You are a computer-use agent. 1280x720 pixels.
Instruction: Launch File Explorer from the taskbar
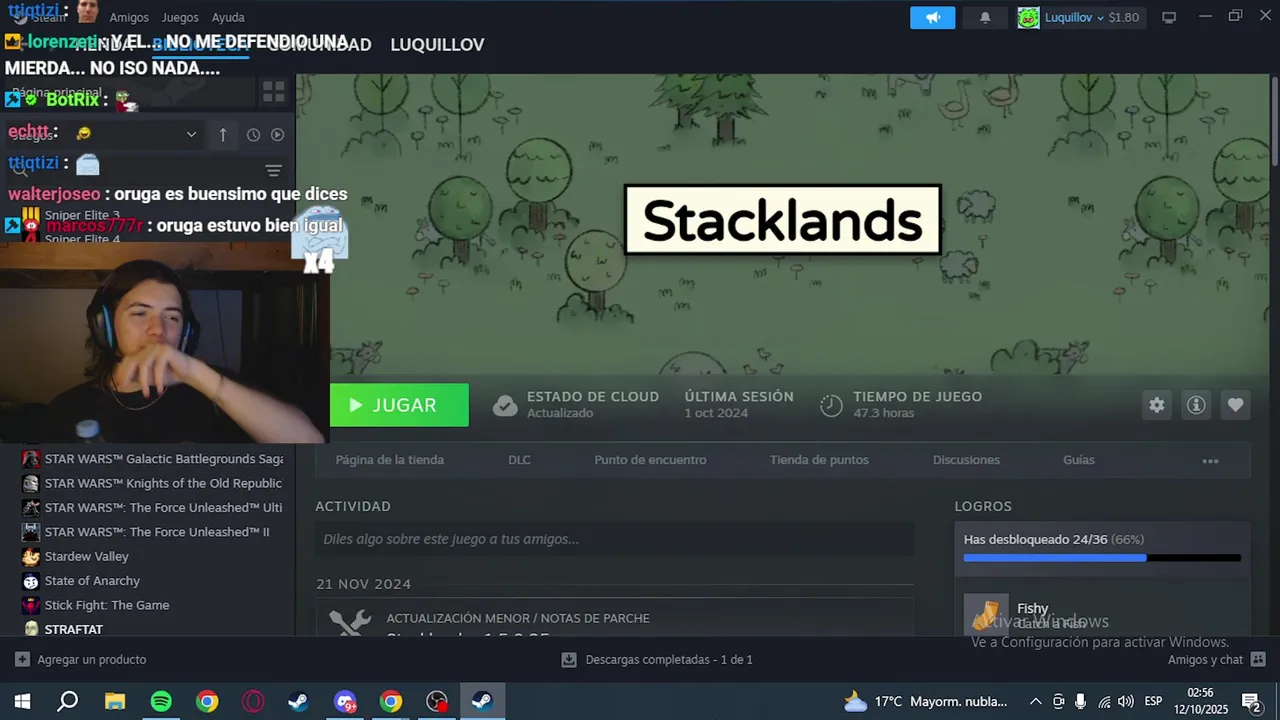point(114,702)
